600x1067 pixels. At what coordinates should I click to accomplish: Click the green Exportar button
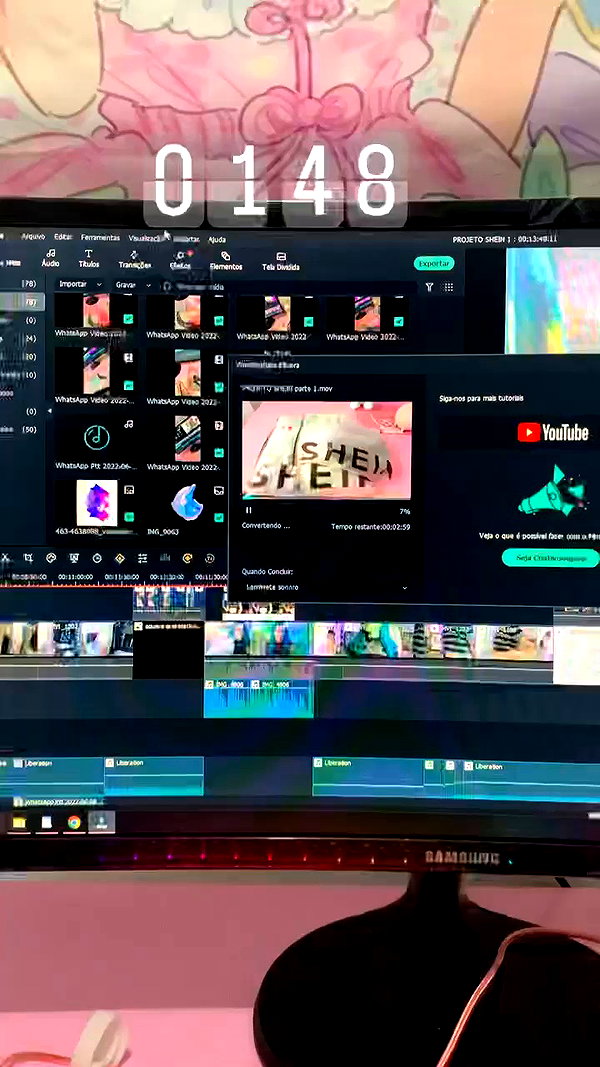click(433, 263)
